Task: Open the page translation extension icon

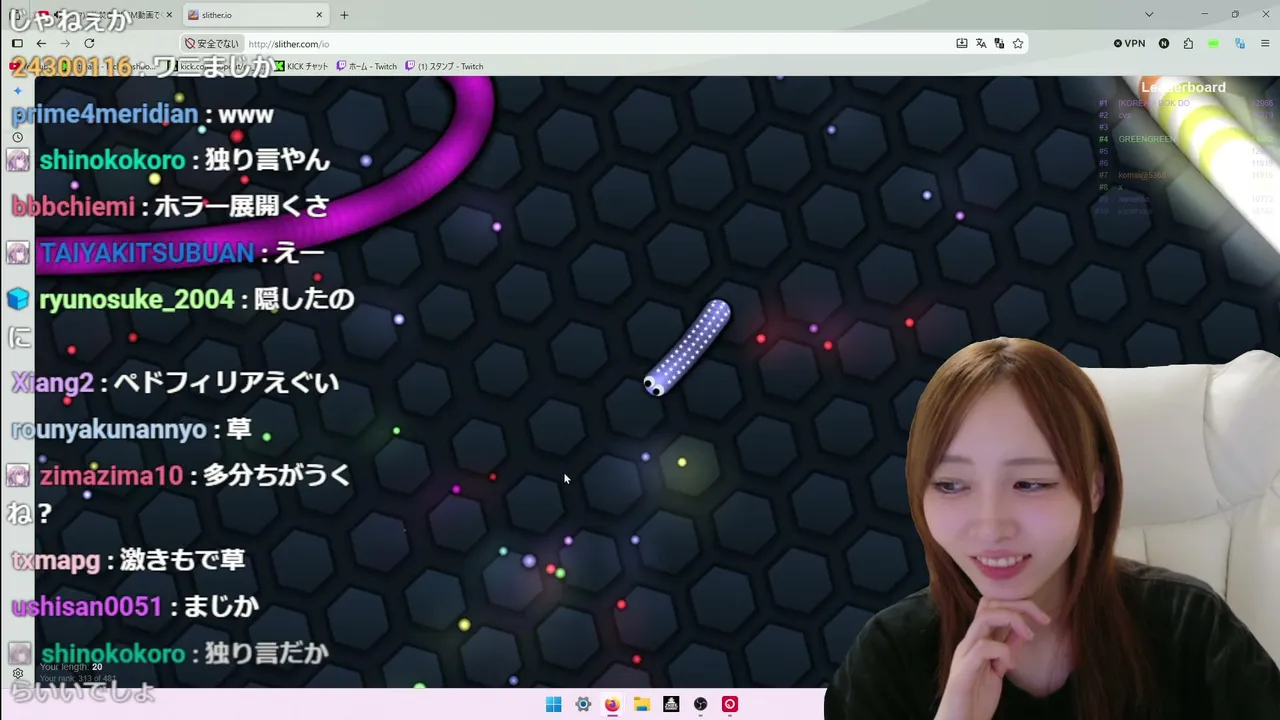Action: [x=999, y=43]
